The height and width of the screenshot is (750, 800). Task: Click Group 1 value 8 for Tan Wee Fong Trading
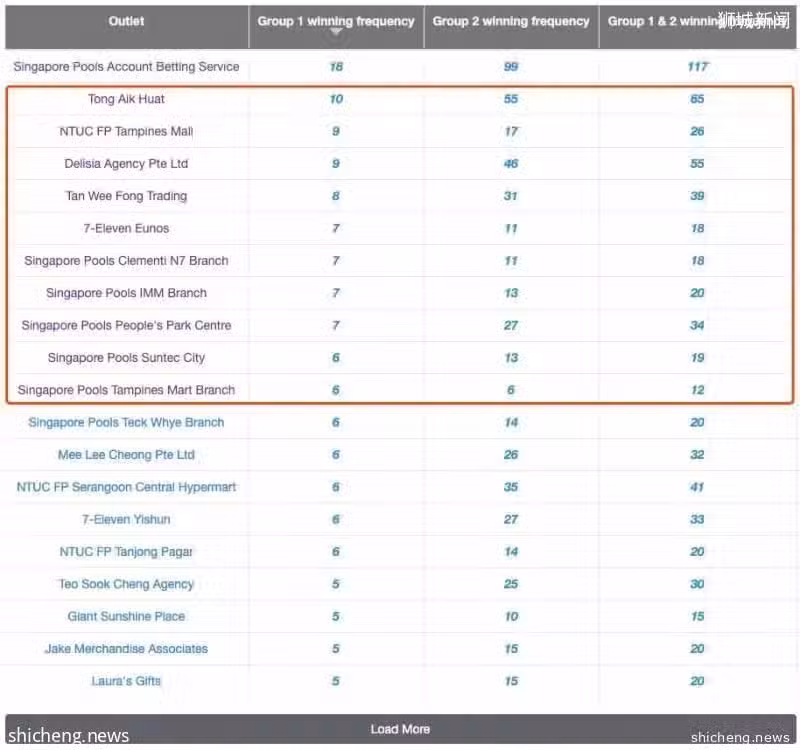point(336,196)
